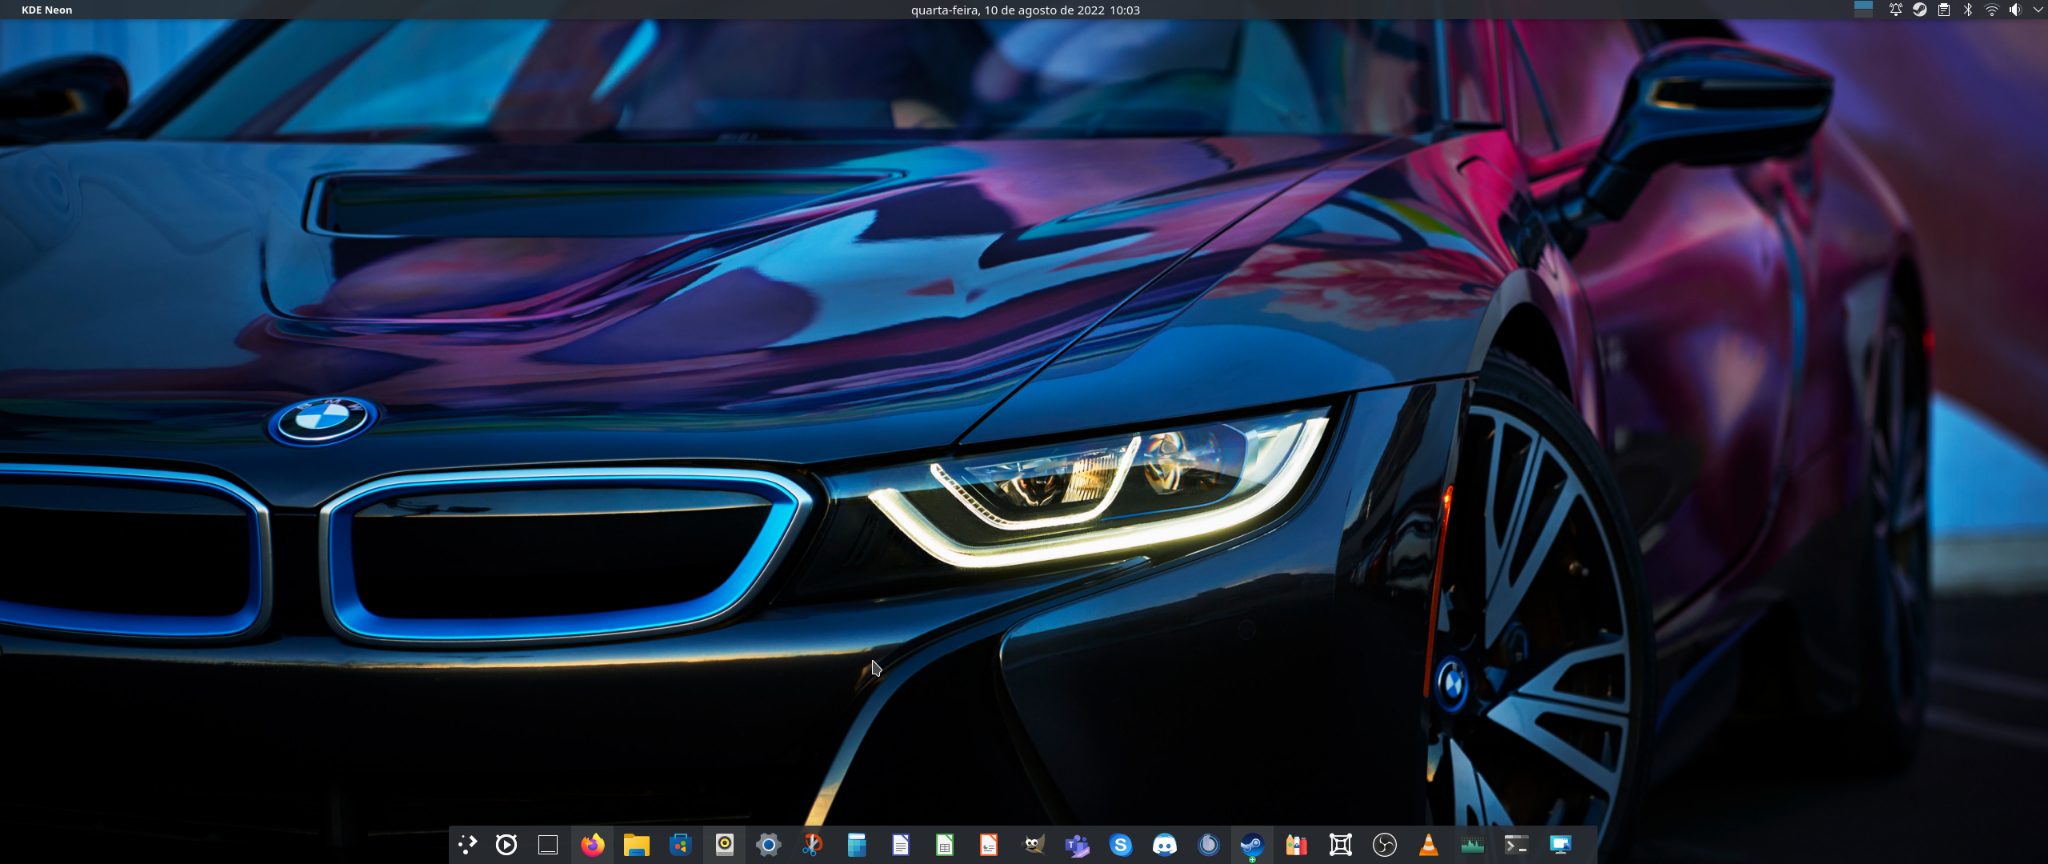
Task: Open the terminal icon in dock
Action: [x=1516, y=845]
